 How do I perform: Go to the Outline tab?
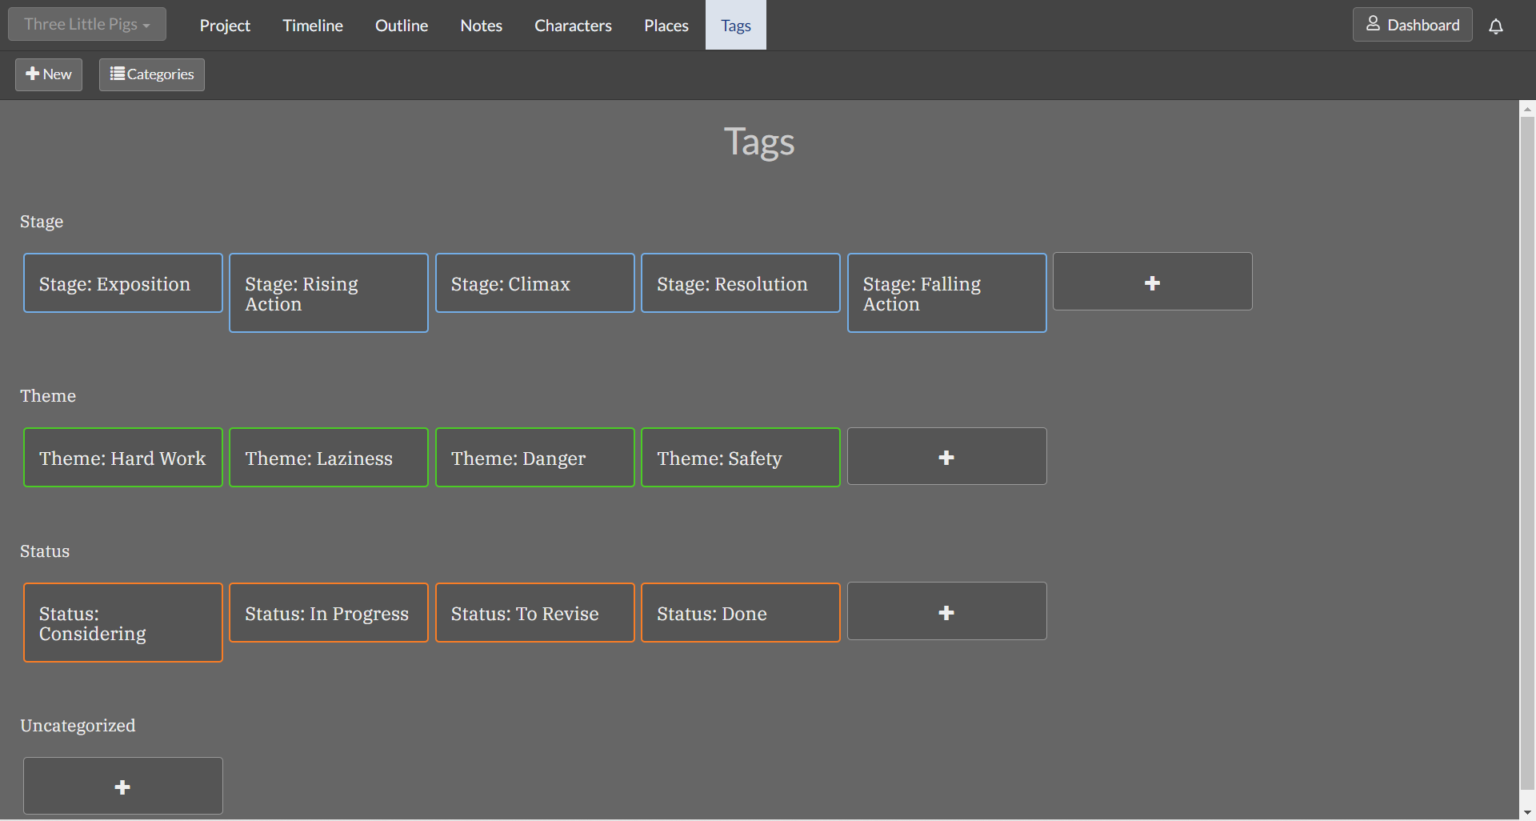tap(401, 26)
